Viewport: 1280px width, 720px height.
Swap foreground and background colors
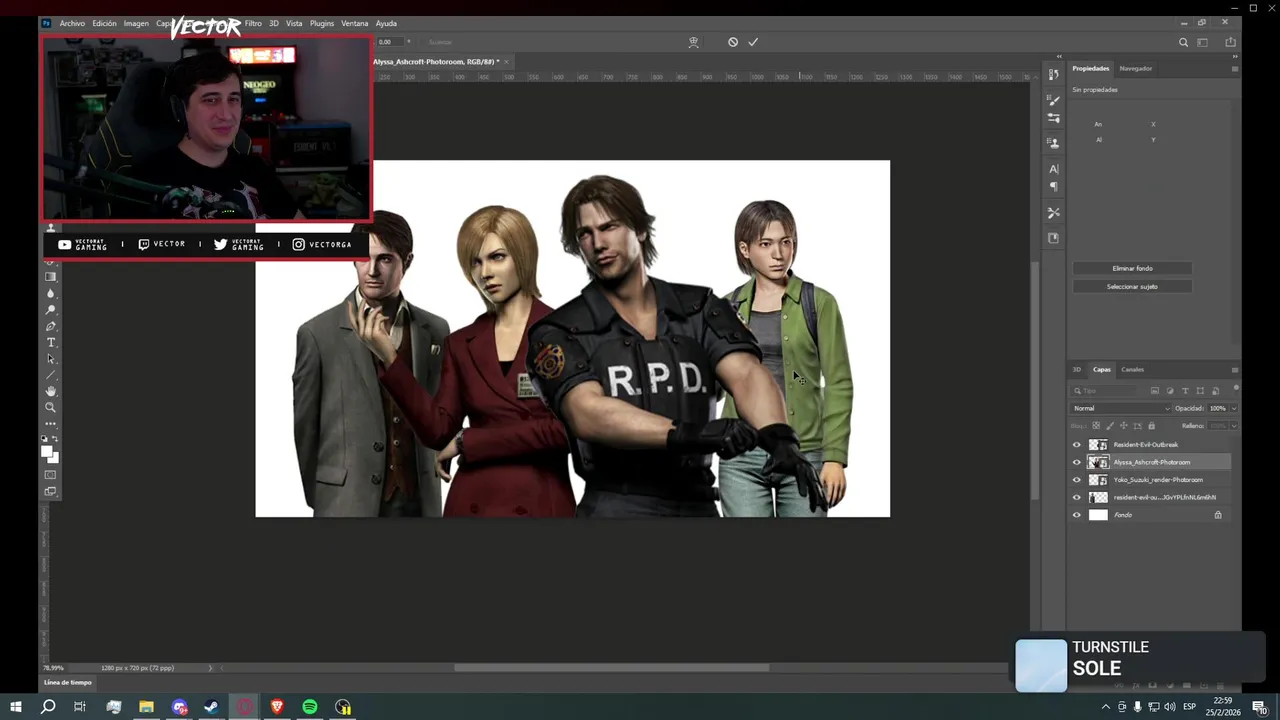56,439
